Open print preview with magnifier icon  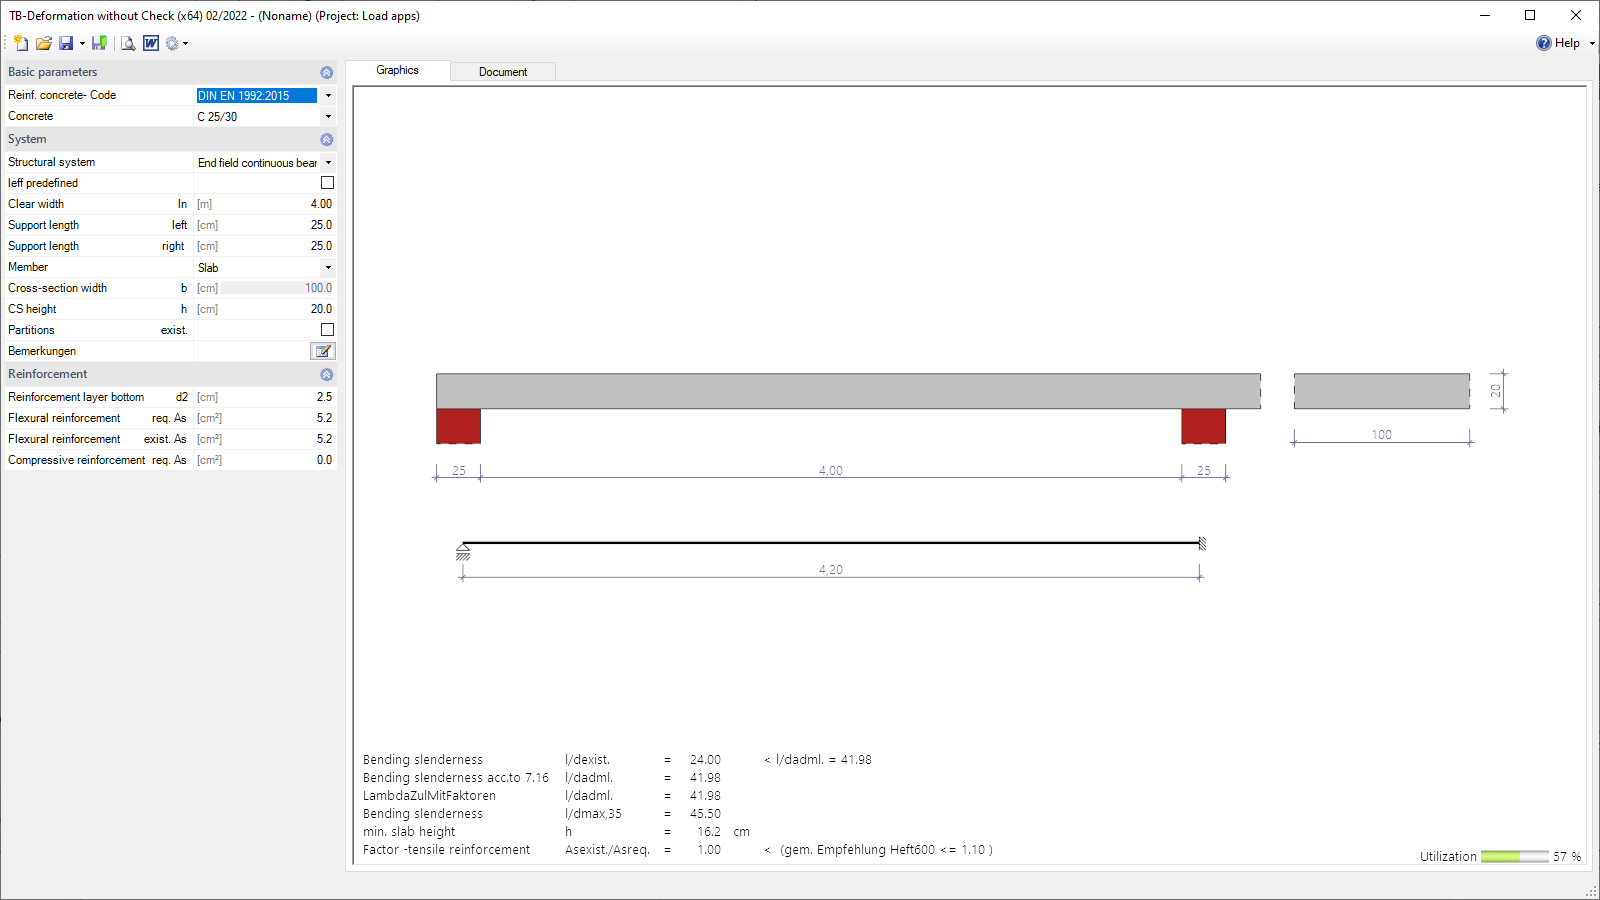tap(128, 43)
